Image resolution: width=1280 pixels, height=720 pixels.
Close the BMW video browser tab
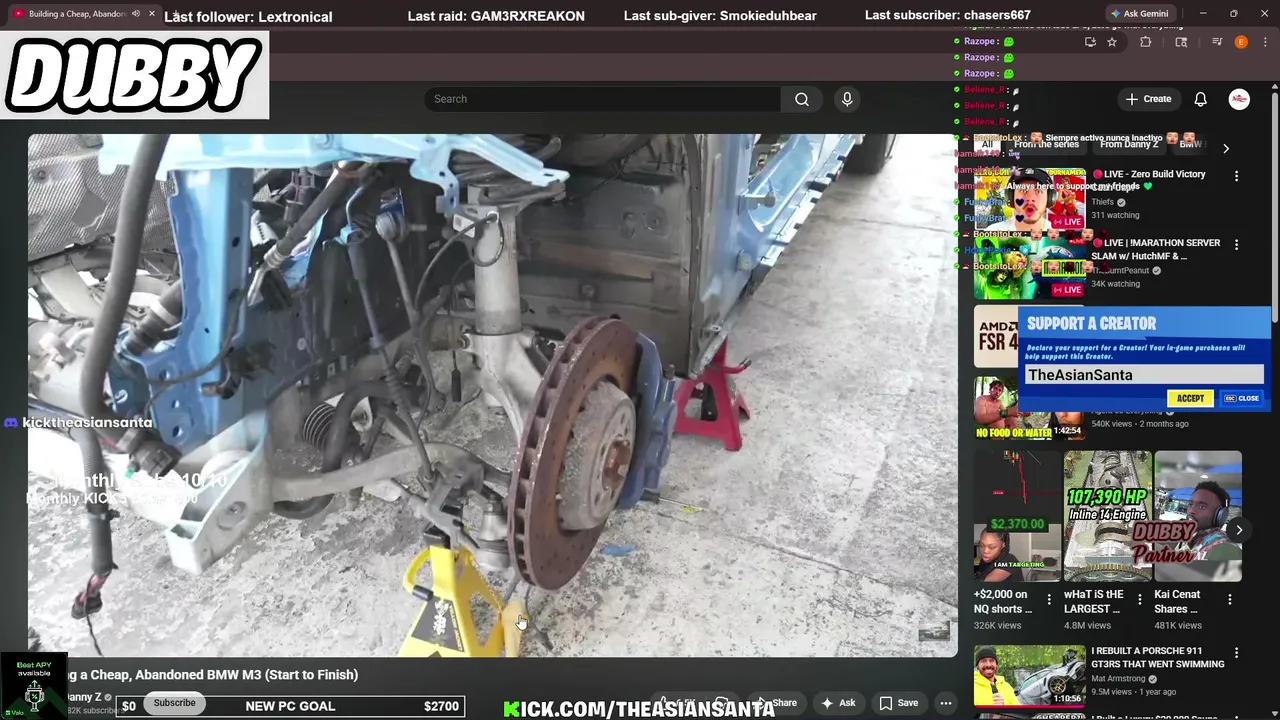[152, 14]
